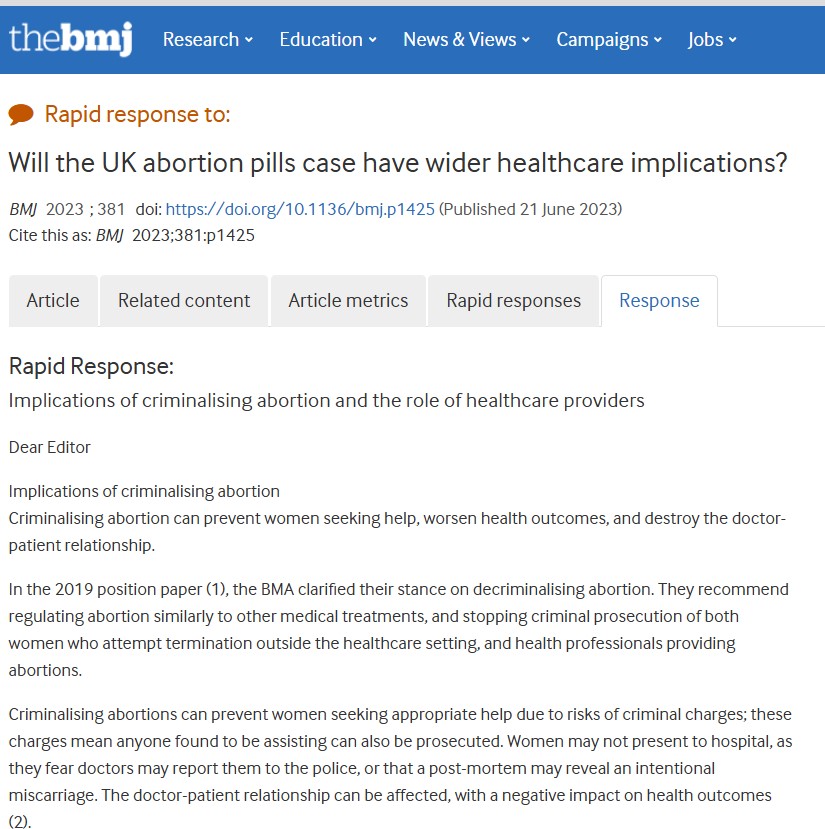The image size is (825, 829).
Task: Go to the Rapid responses tab
Action: 513,300
